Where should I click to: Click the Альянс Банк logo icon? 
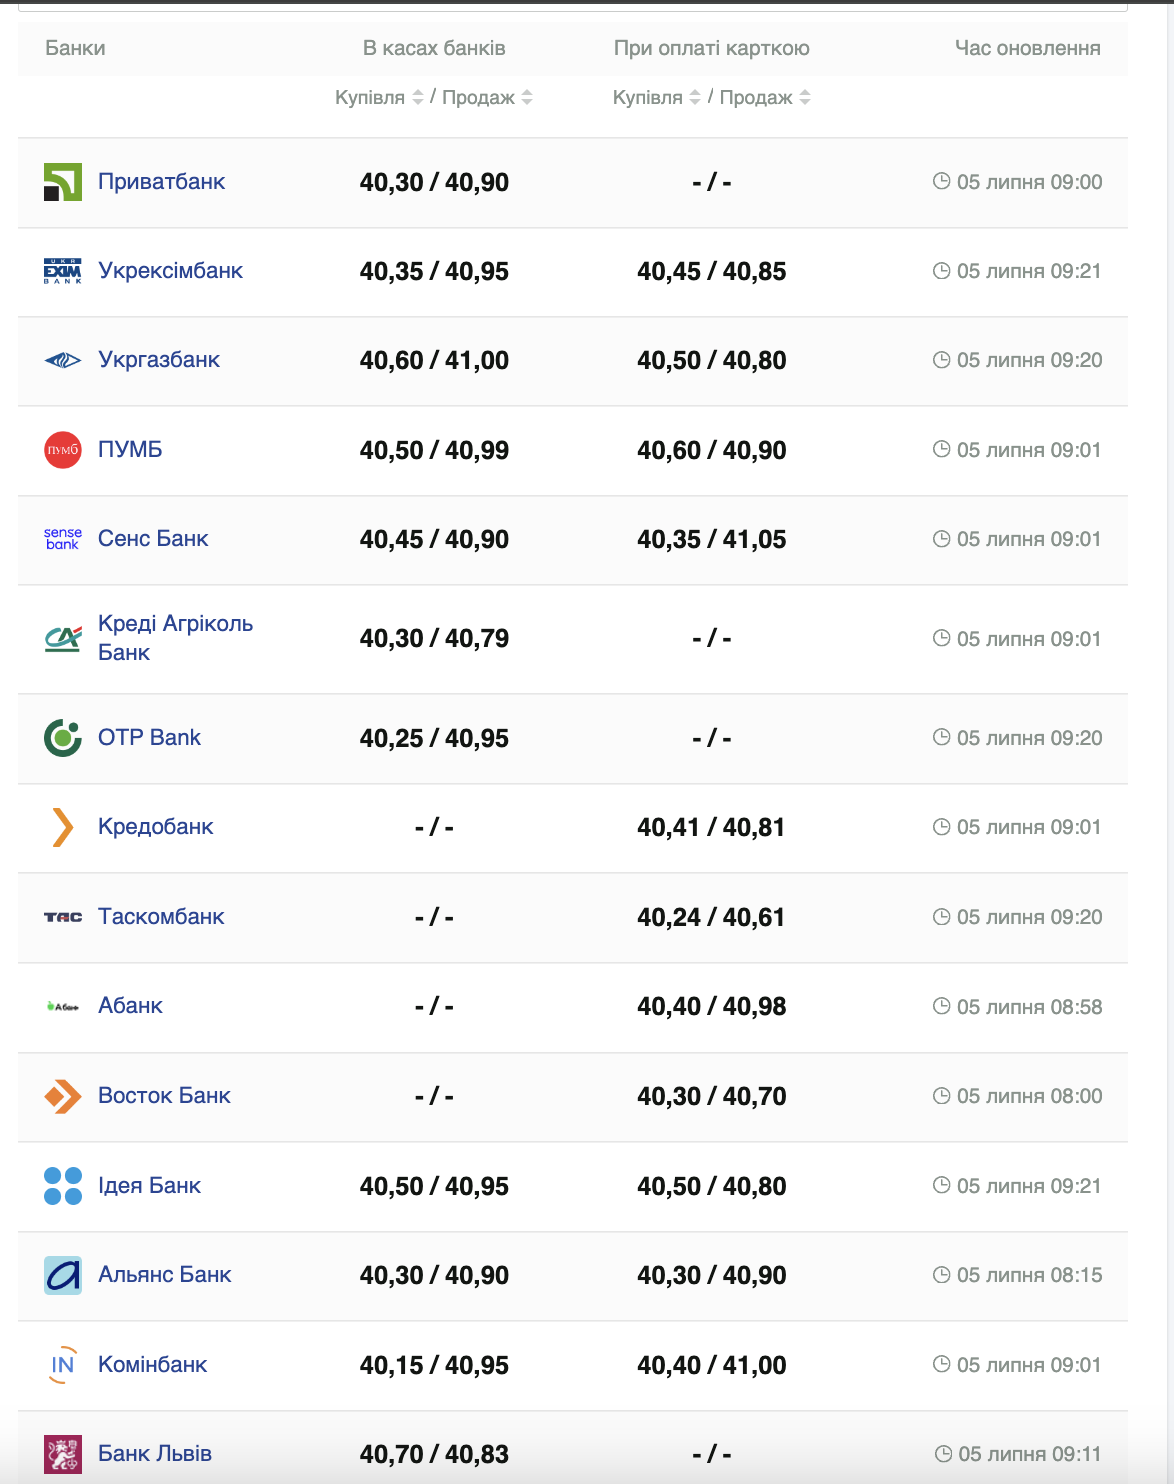[x=63, y=1275]
